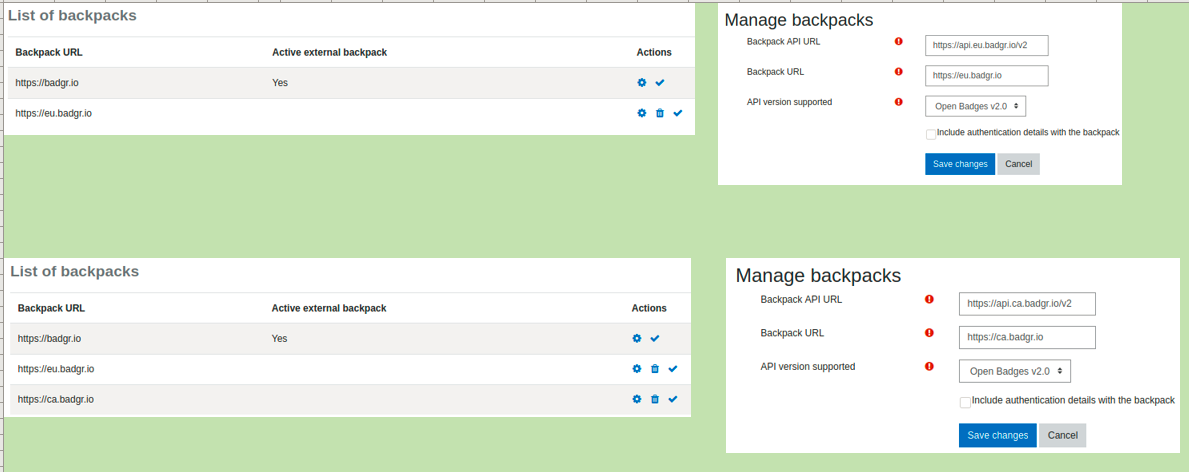Click Manage backpacks heading of eu.badgr form
Screen dimensions: 1189x472
799,20
